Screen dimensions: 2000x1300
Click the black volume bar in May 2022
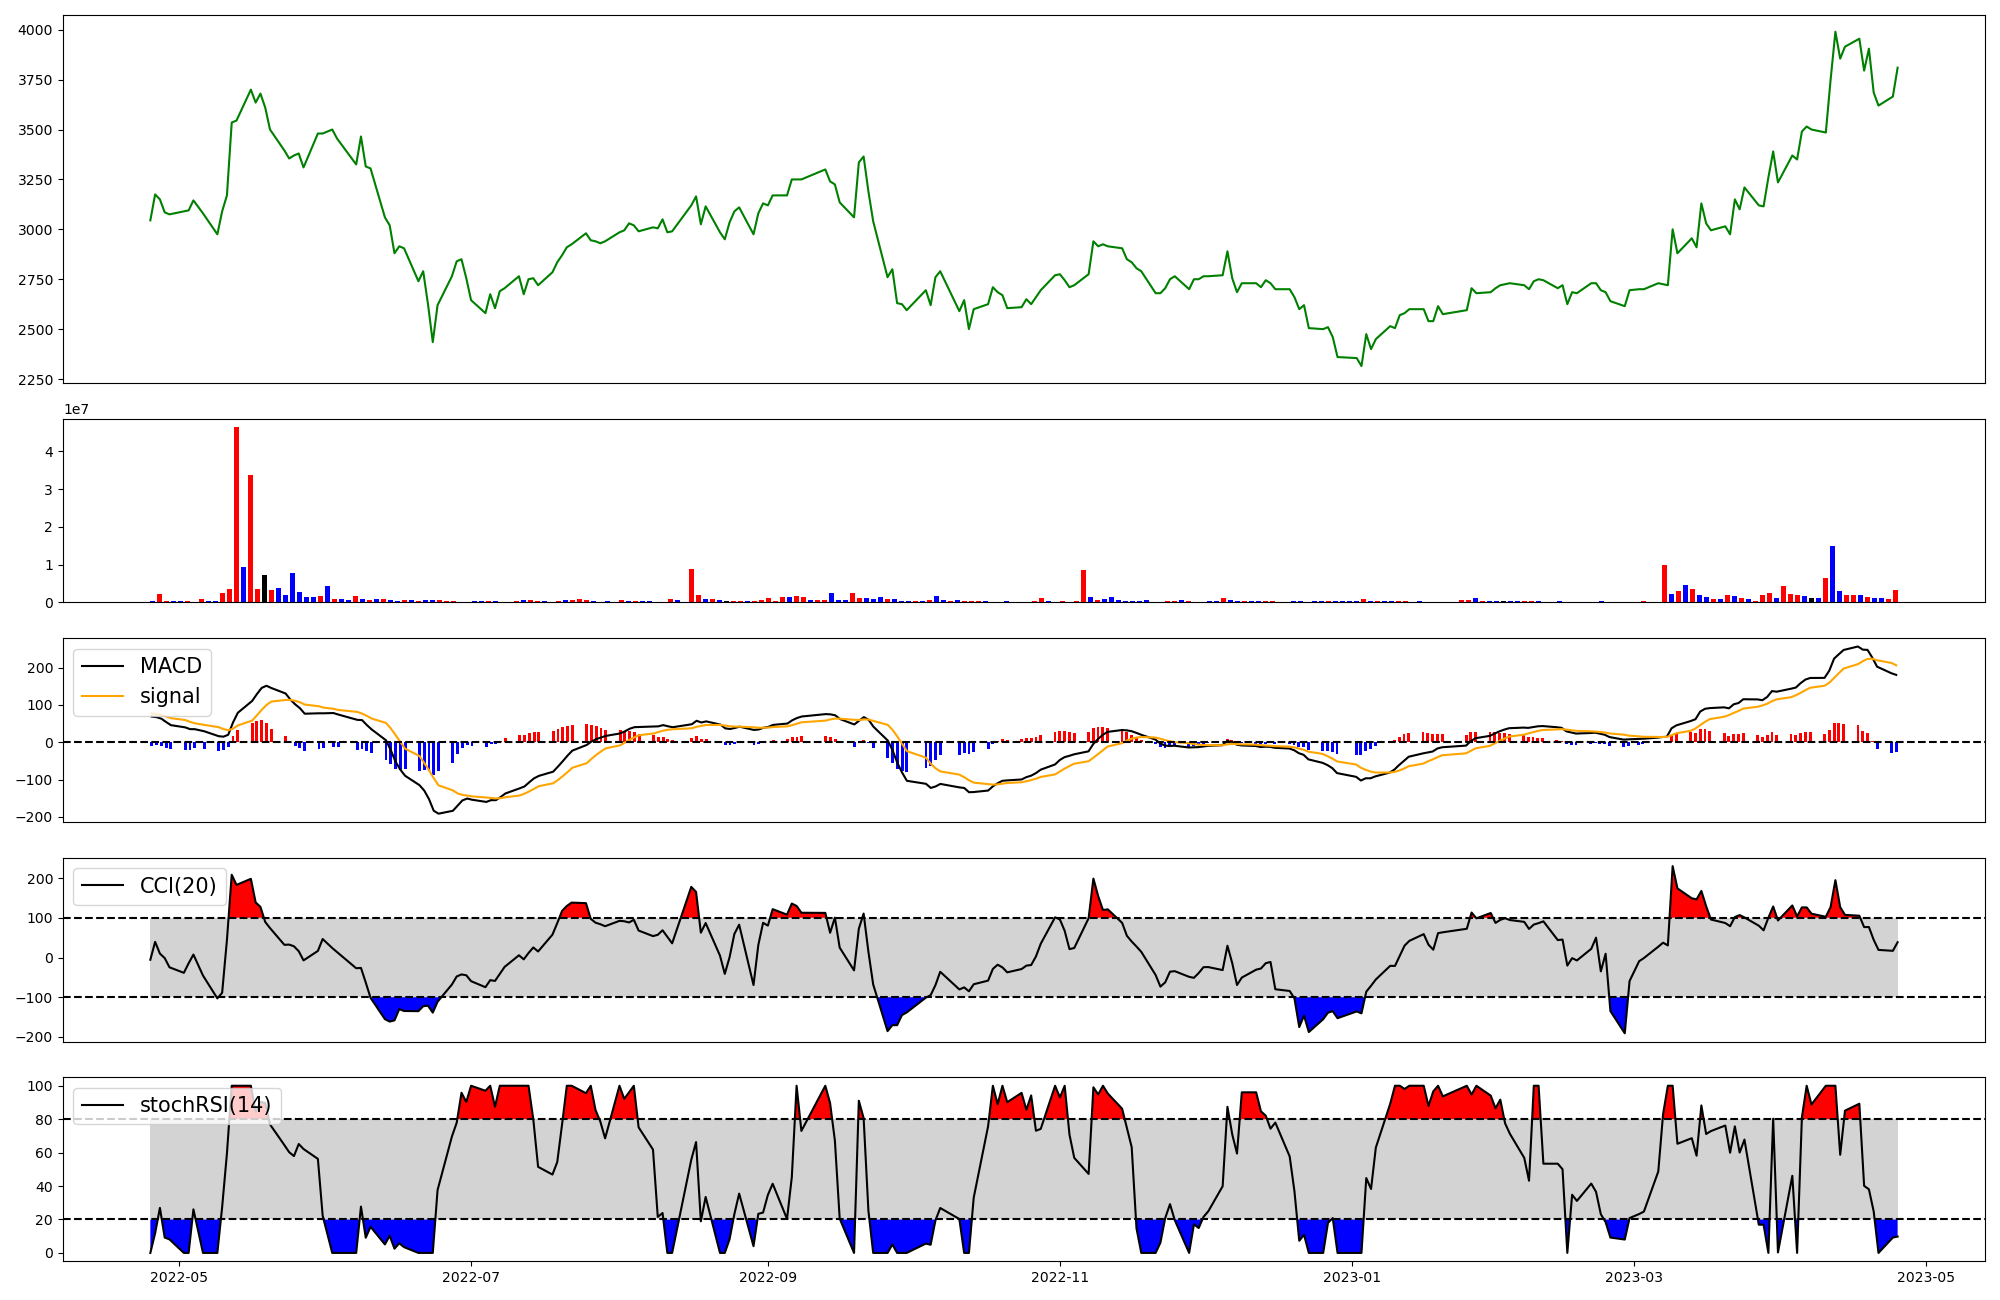coord(264,589)
